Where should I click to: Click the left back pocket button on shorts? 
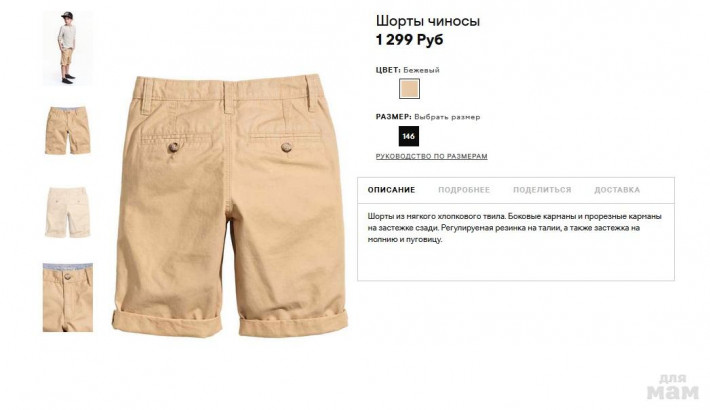[173, 147]
